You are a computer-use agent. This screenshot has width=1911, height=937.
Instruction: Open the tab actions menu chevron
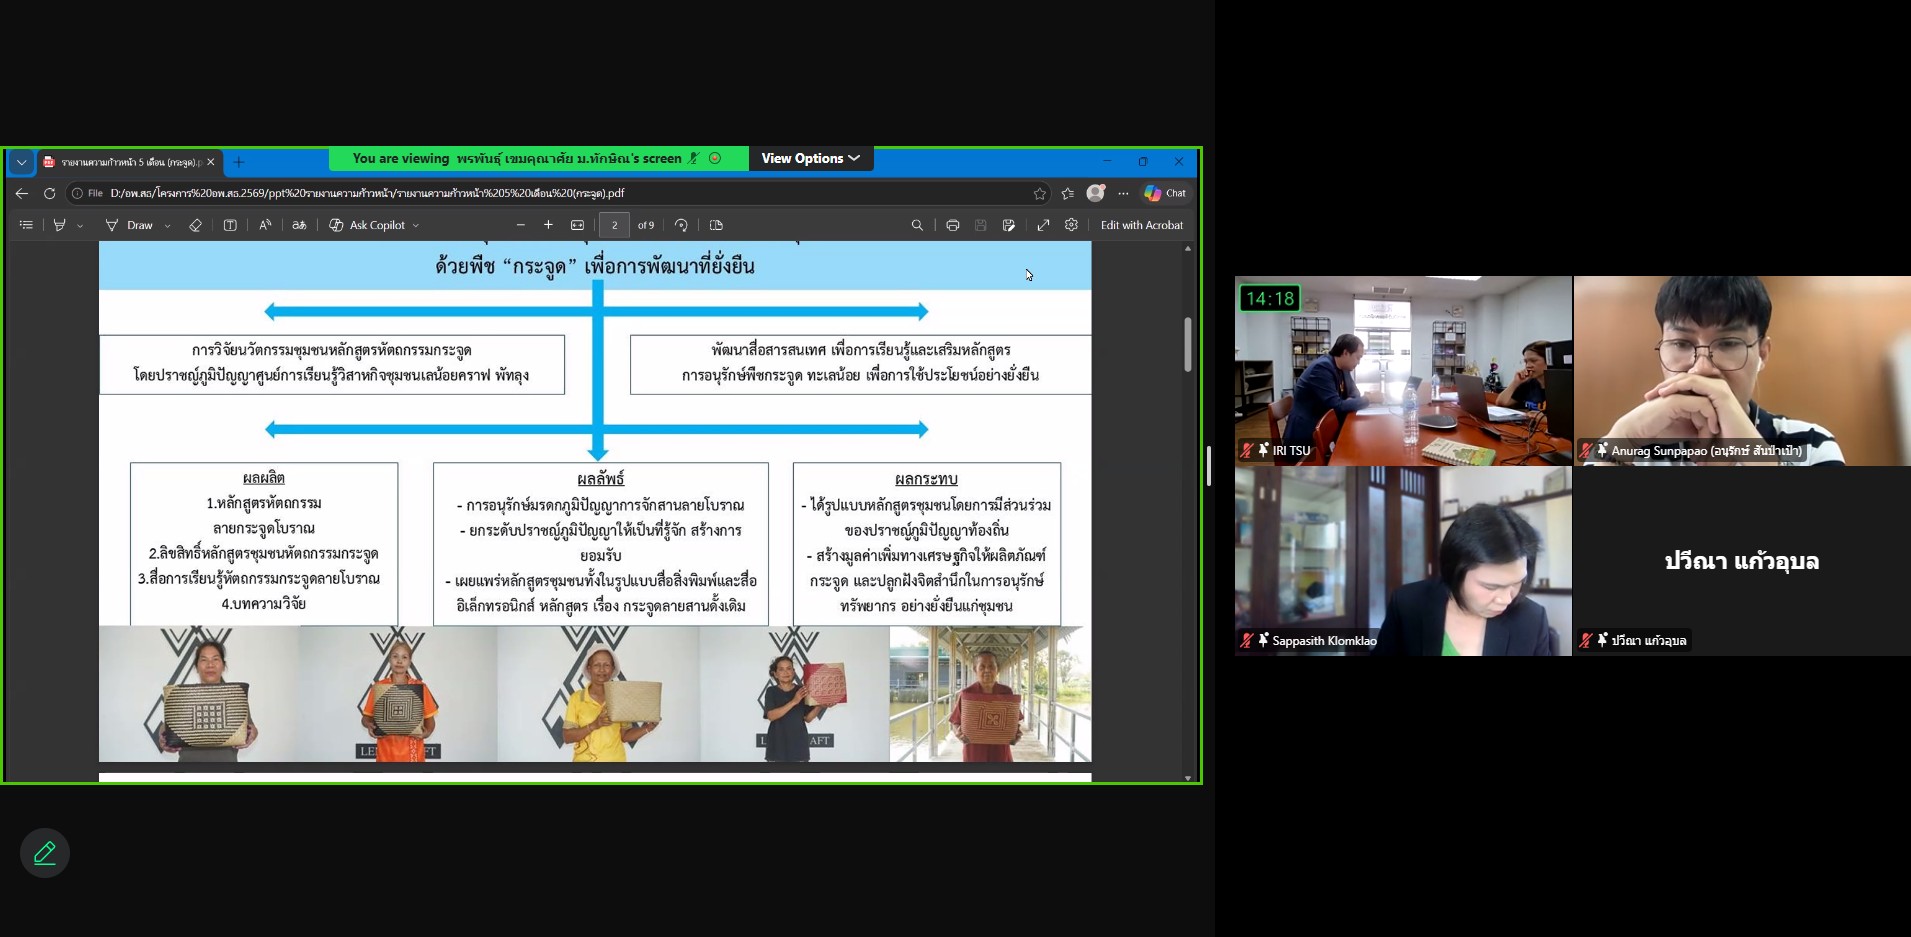coord(22,162)
